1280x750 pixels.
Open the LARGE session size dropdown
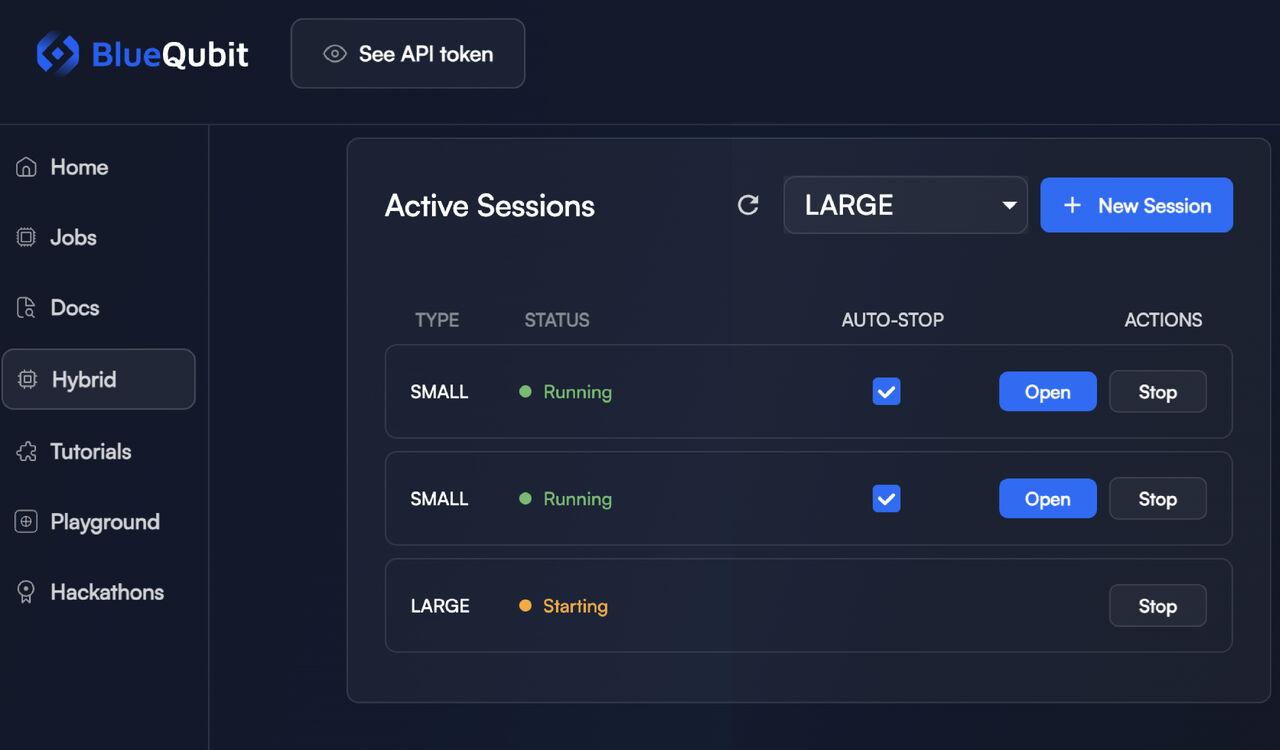point(906,205)
